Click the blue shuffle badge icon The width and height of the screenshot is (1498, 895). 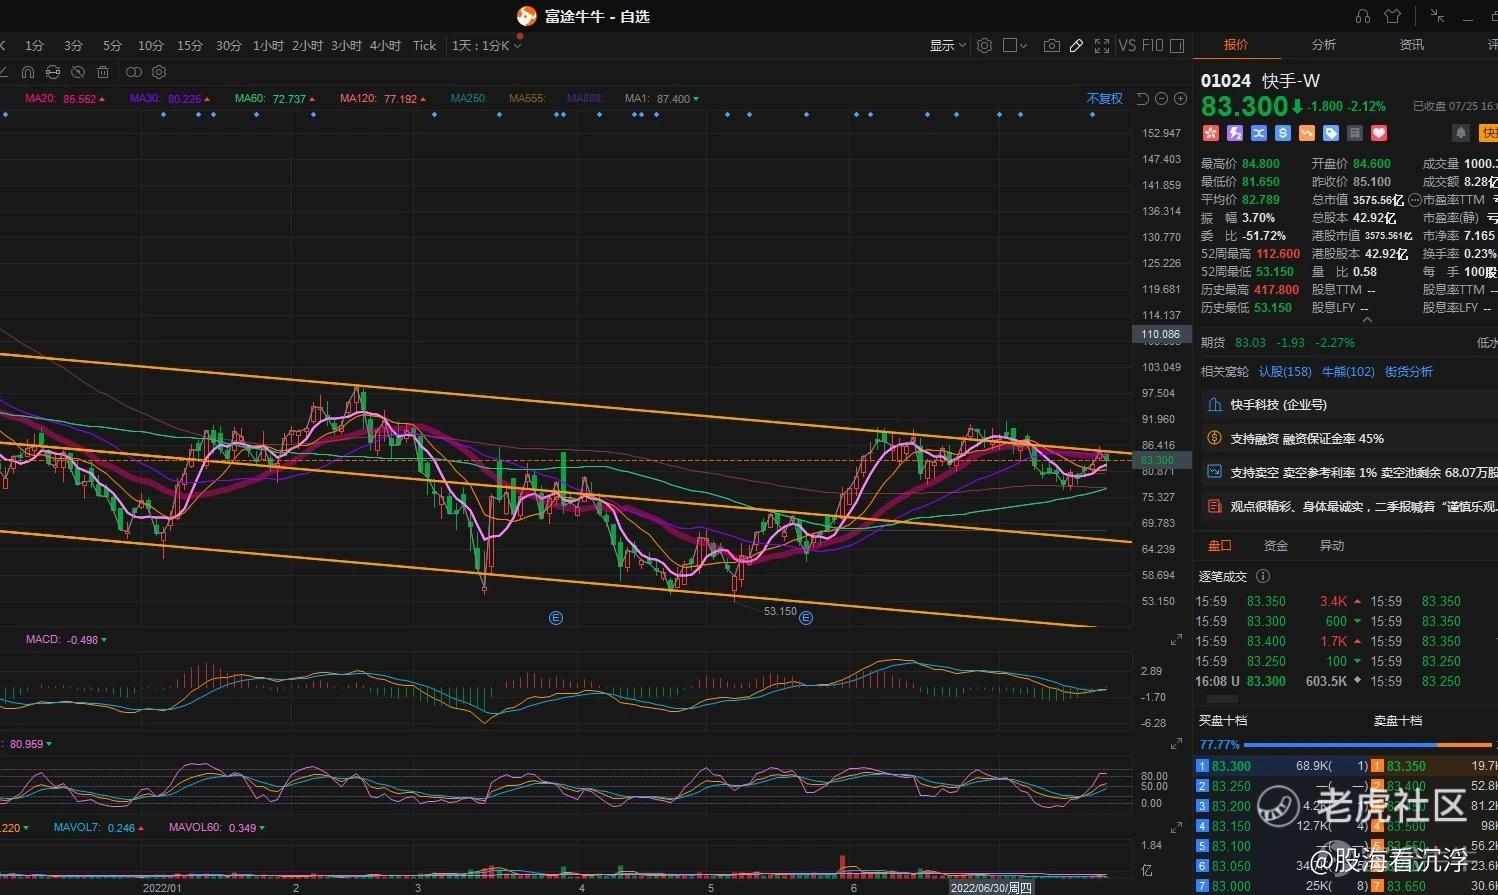point(1259,133)
